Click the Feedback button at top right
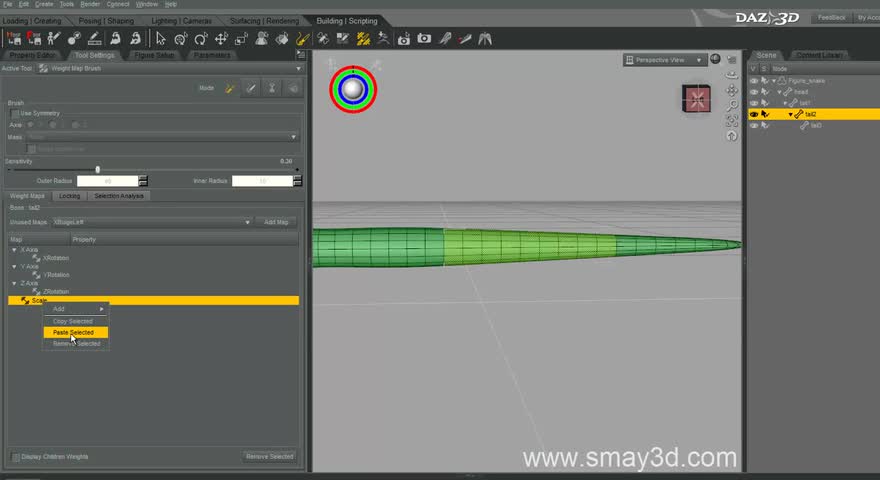The image size is (880, 480). click(831, 17)
